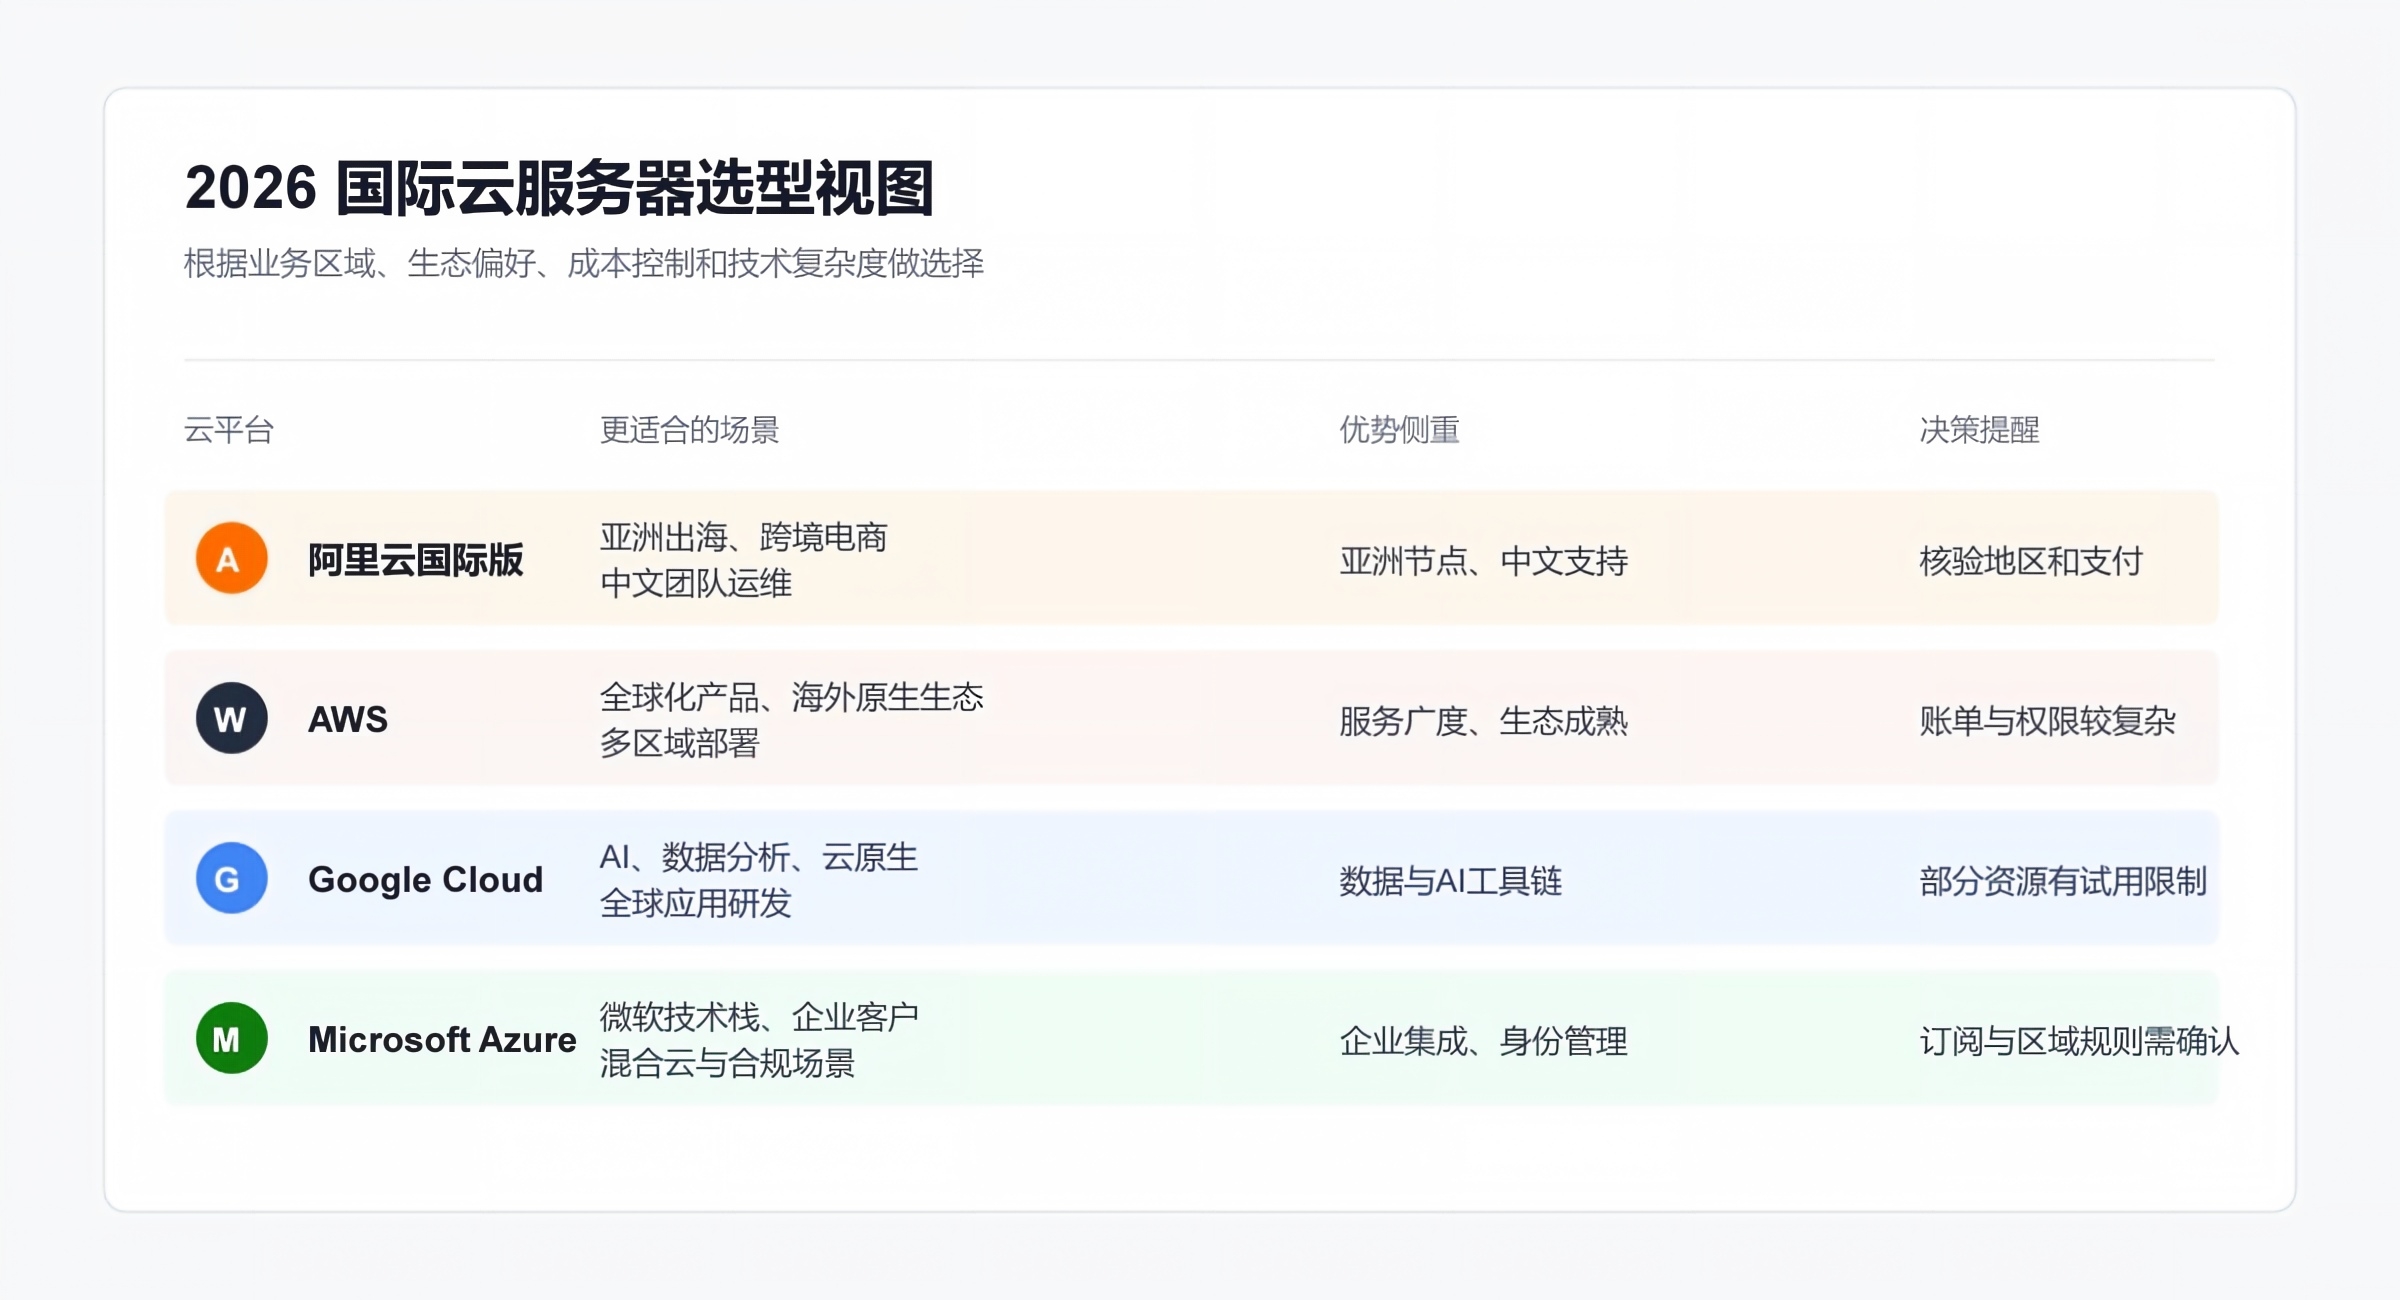Click the orange A icon for 阿里云国际版
This screenshot has width=2400, height=1300.
click(231, 558)
